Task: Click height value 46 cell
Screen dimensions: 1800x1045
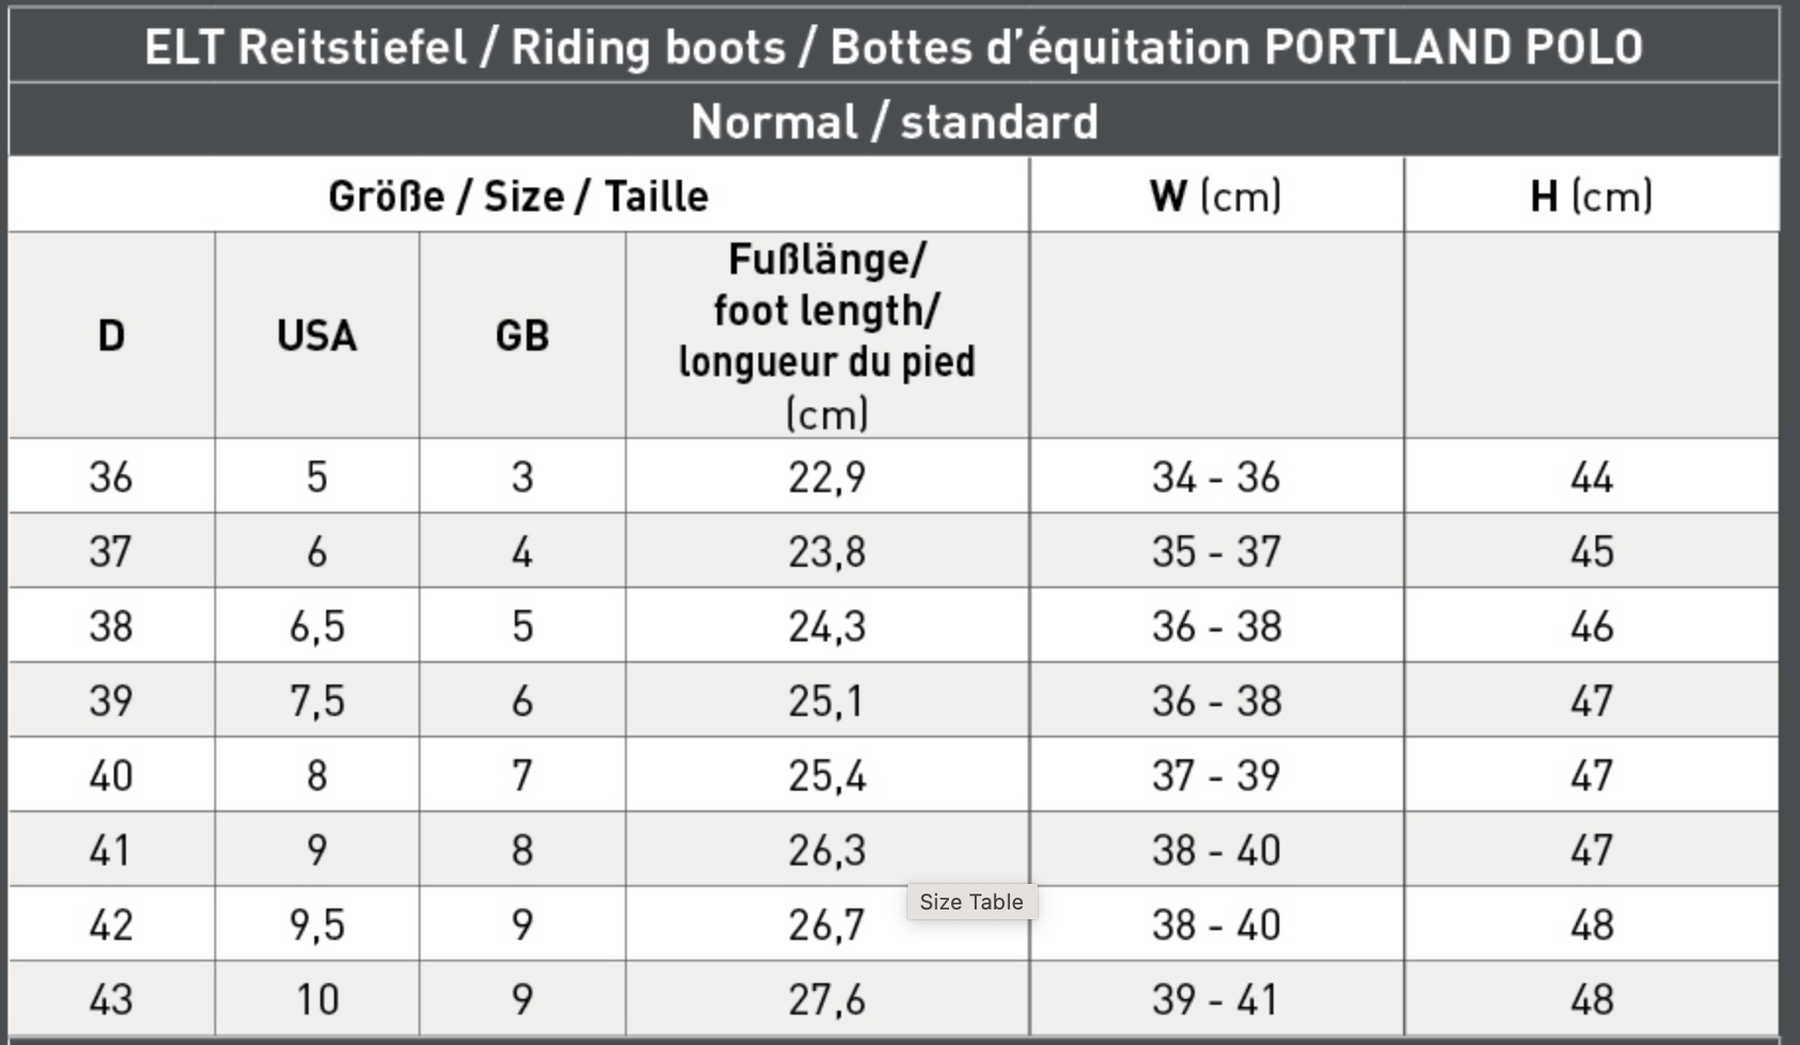Action: (x=1591, y=626)
